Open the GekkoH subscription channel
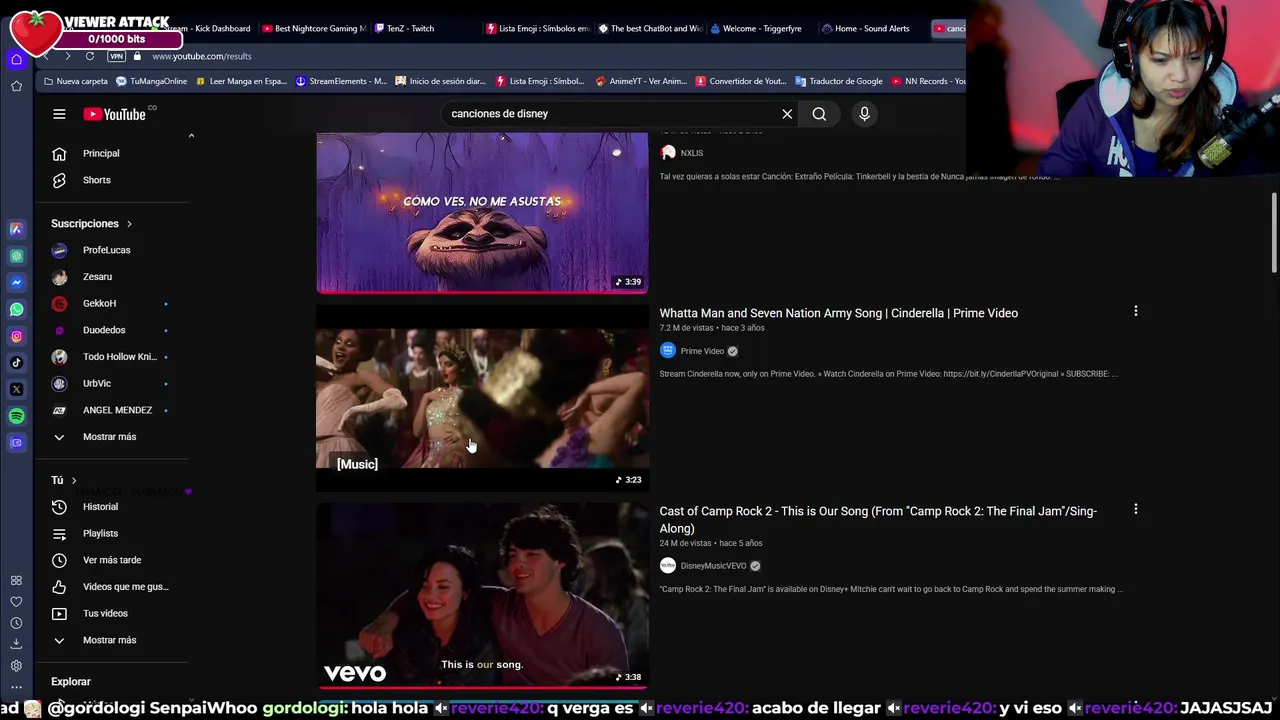 (99, 303)
